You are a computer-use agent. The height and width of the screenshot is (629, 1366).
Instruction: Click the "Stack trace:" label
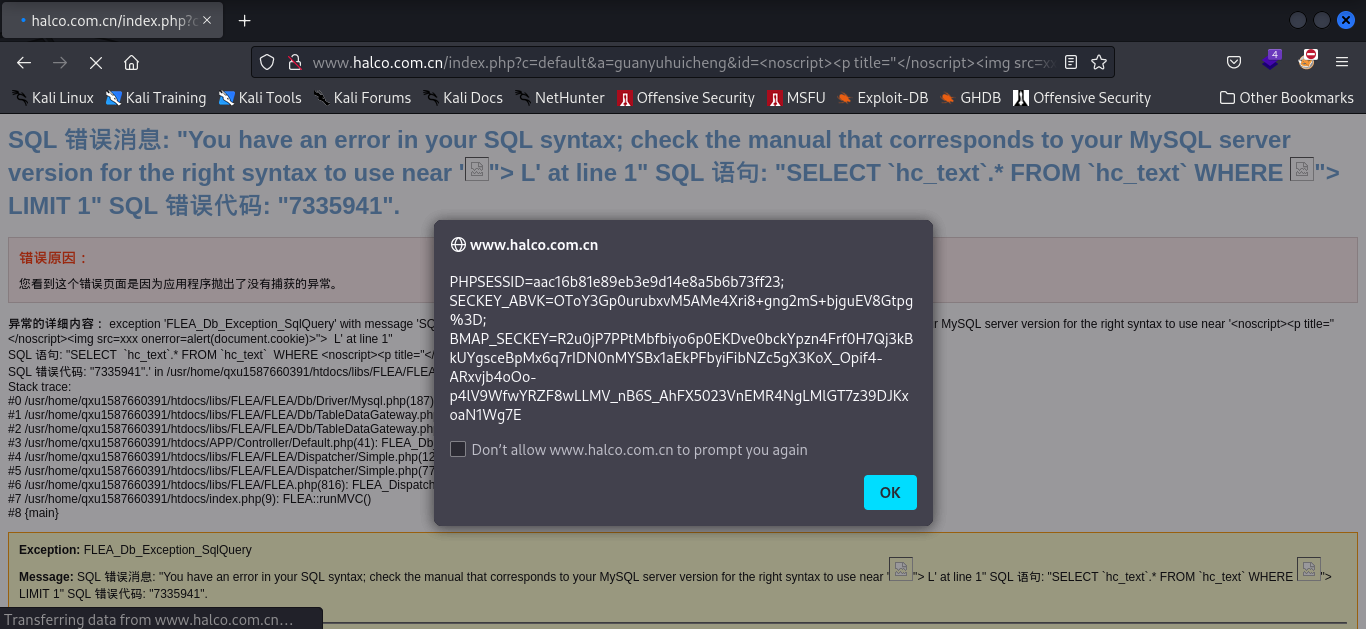click(x=39, y=386)
